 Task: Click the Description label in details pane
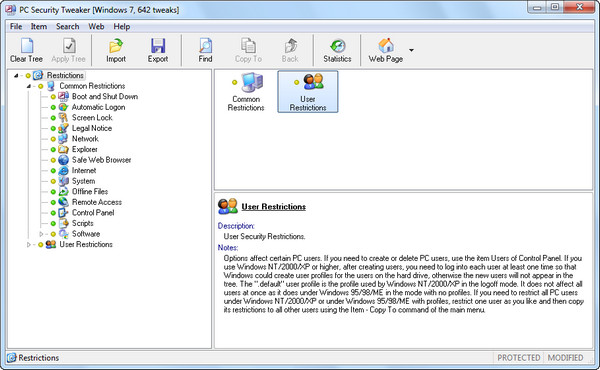pos(236,226)
